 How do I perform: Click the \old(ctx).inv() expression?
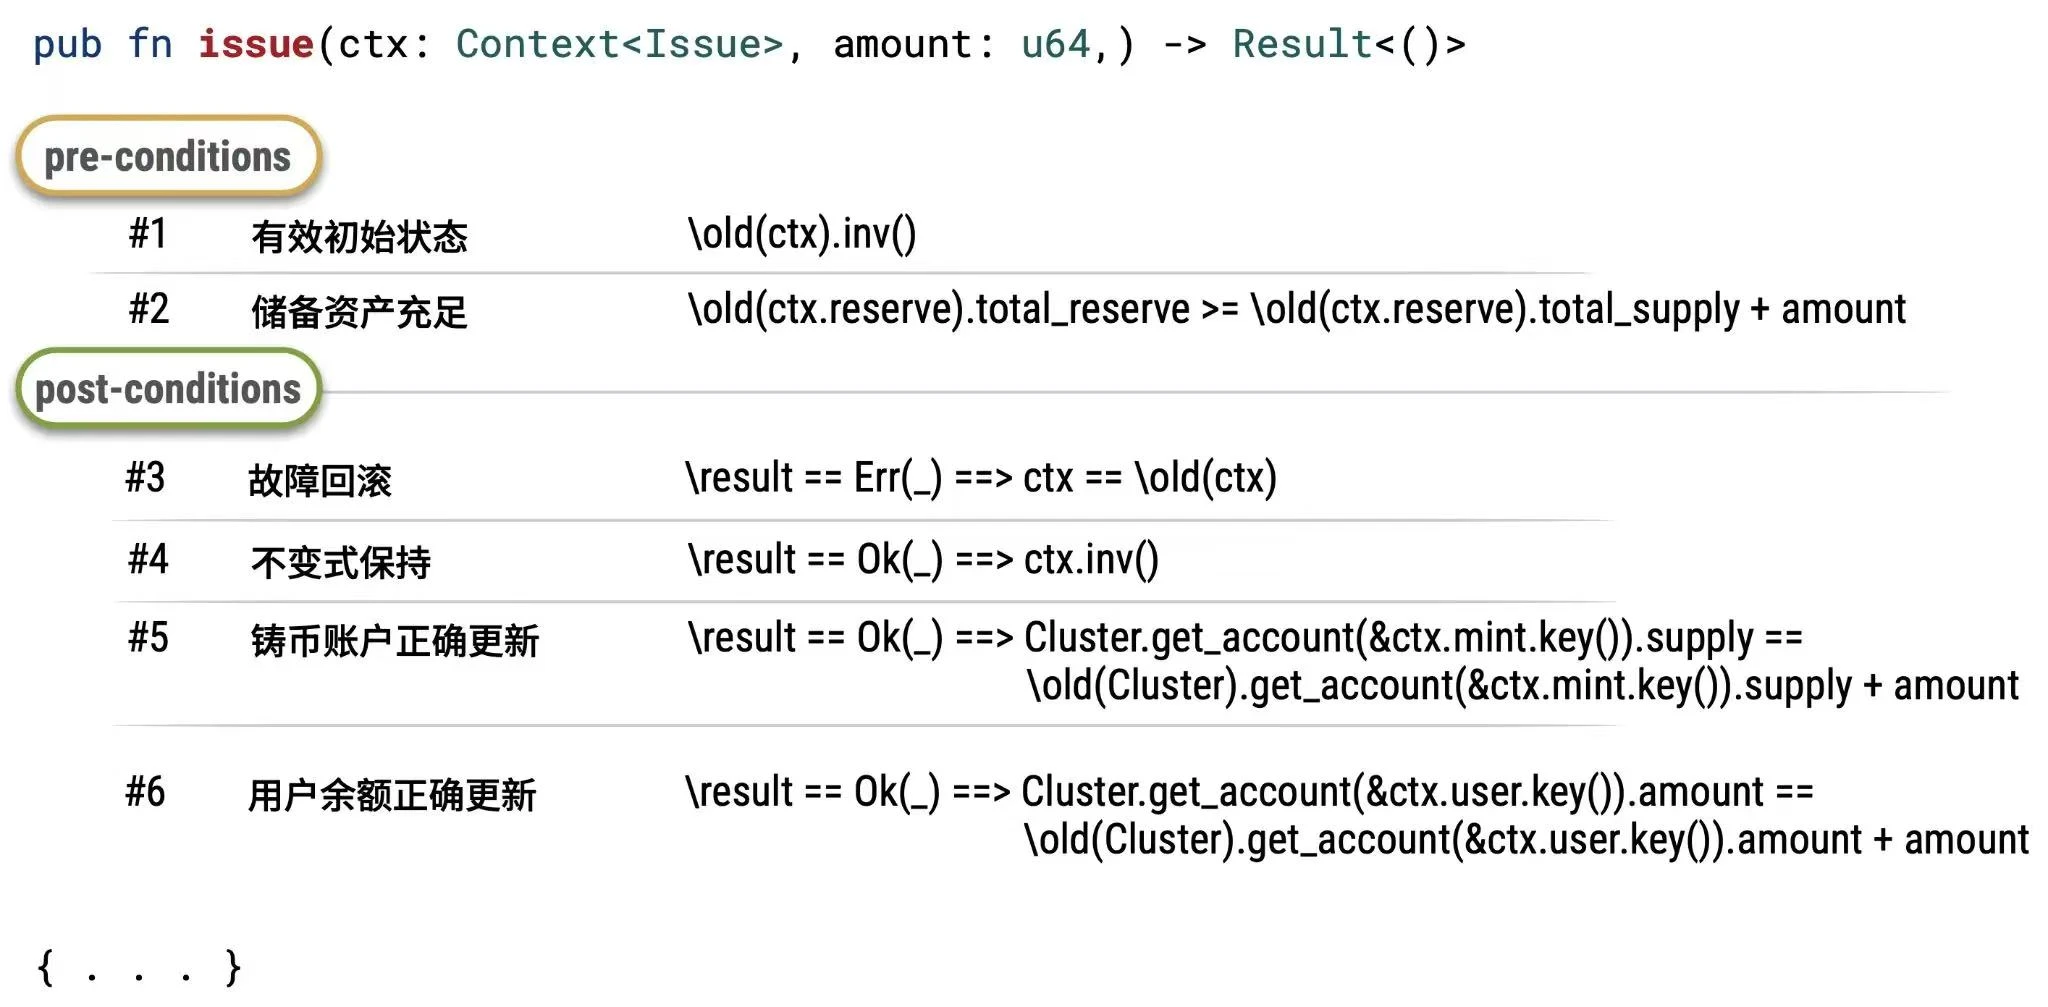[802, 234]
